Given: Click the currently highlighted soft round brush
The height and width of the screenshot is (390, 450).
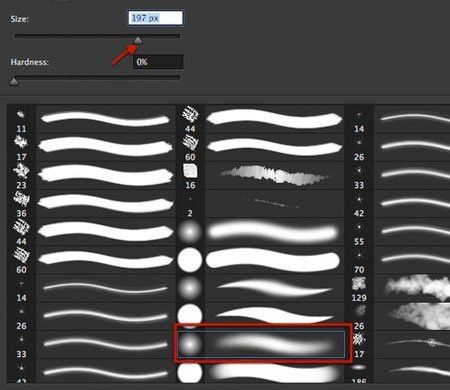Looking at the screenshot, I should coord(261,344).
